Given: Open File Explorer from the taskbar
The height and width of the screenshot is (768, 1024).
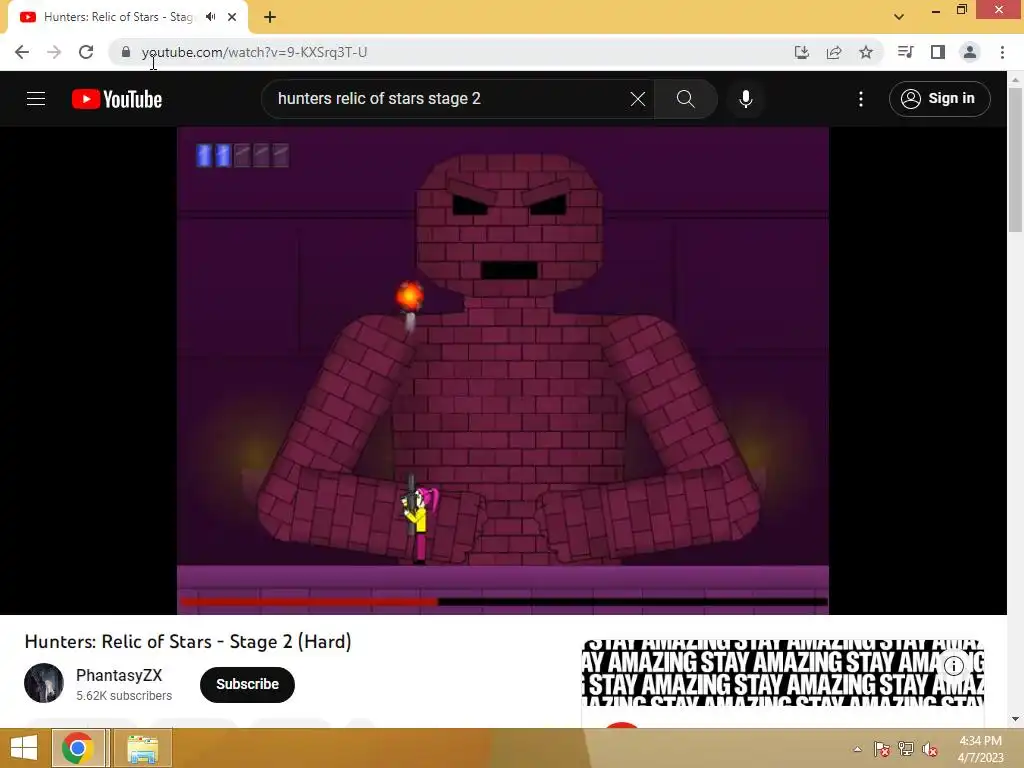Looking at the screenshot, I should tap(142, 748).
